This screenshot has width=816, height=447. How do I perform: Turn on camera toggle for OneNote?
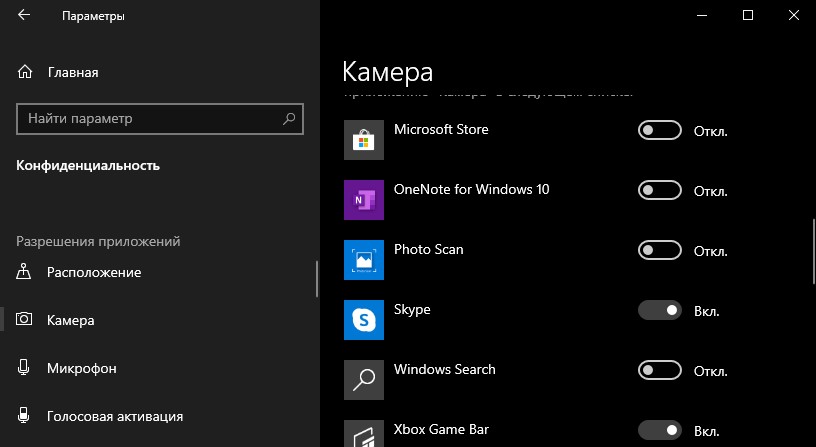click(659, 191)
